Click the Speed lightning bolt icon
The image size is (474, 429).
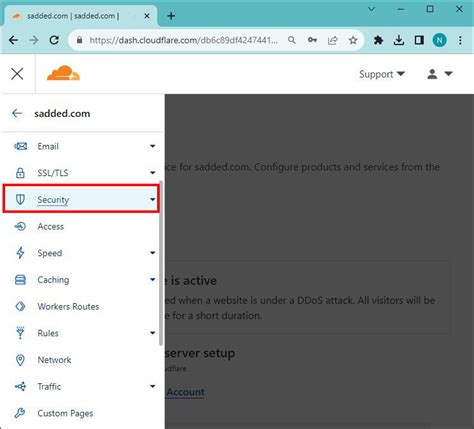click(20, 253)
